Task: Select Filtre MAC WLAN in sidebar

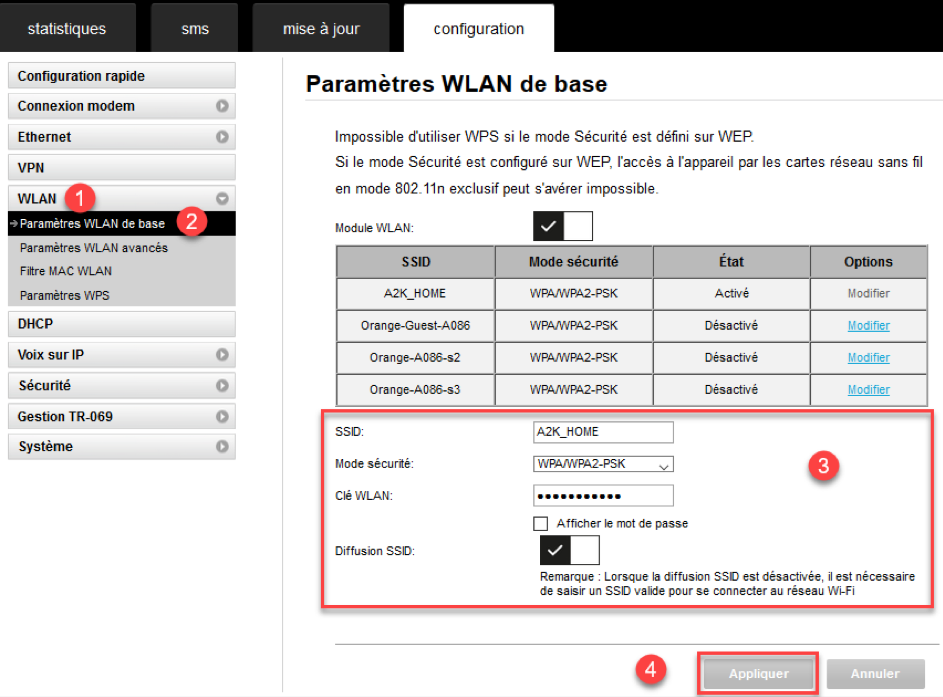Action: pyautogui.click(x=66, y=271)
